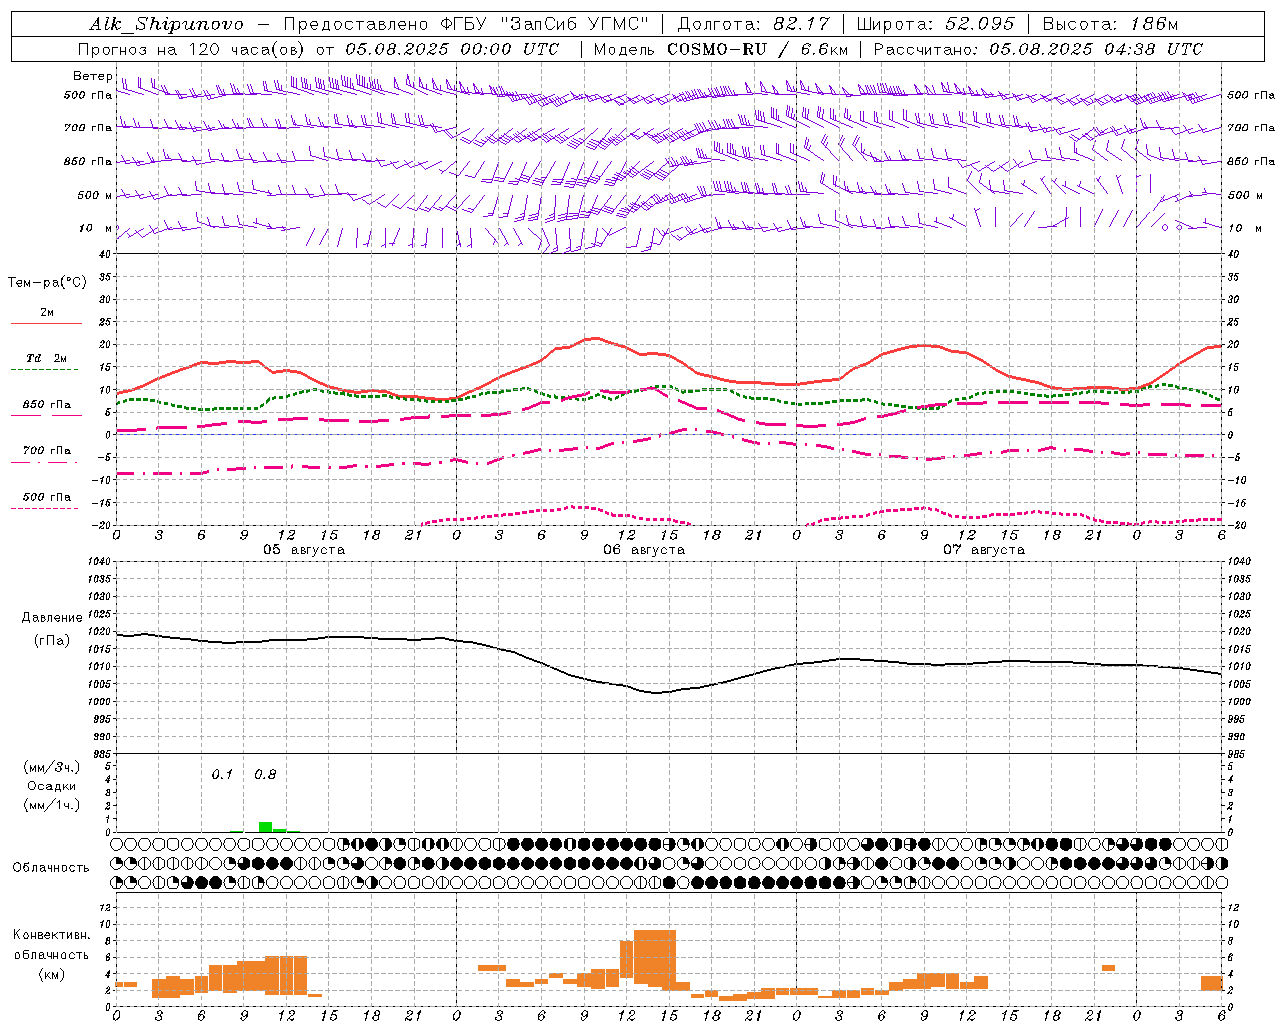The height and width of the screenshot is (1024, 1280).
Task: Select the precipitation value 0.8
Action: click(265, 775)
